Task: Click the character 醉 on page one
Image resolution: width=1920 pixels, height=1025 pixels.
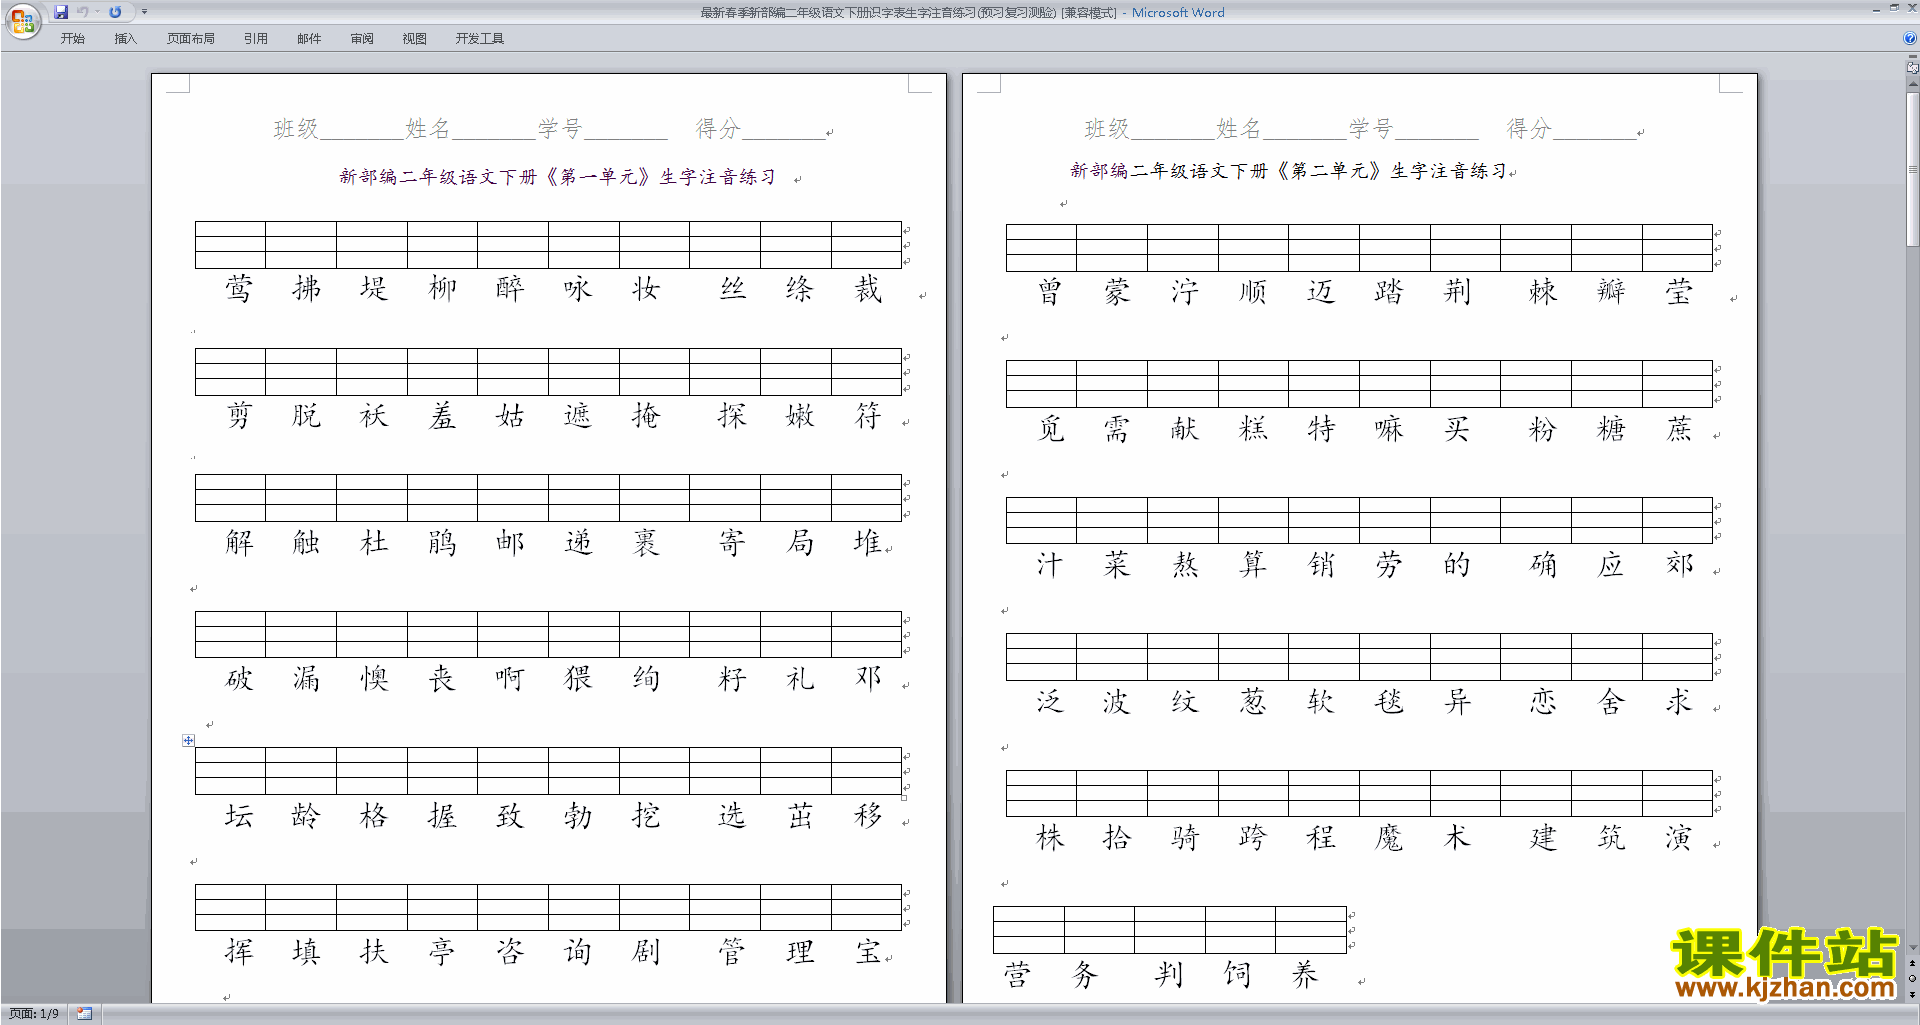Action: pyautogui.click(x=510, y=289)
